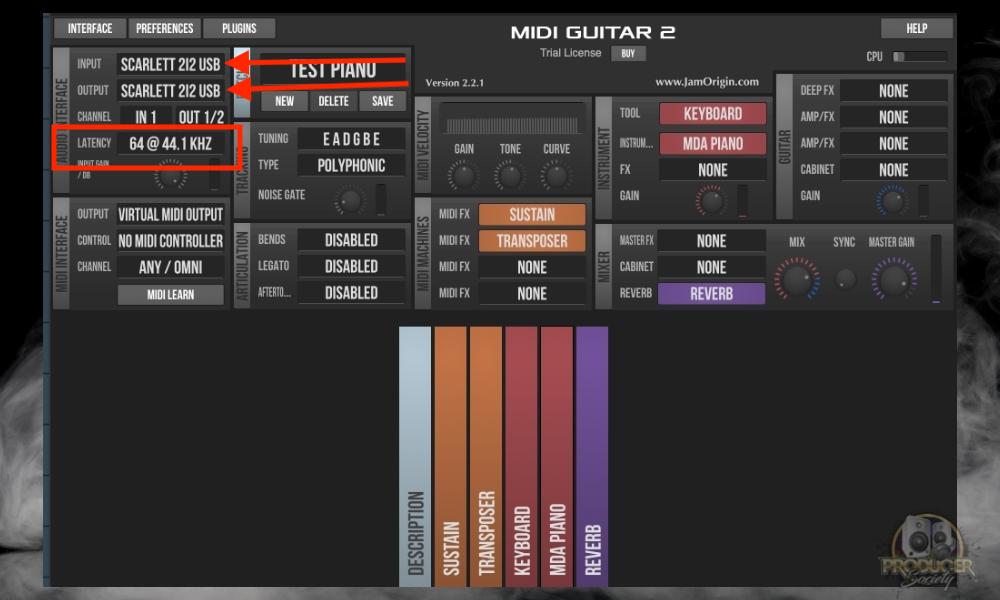
Task: Click the MIDI Velocity Curve knob
Action: click(556, 175)
